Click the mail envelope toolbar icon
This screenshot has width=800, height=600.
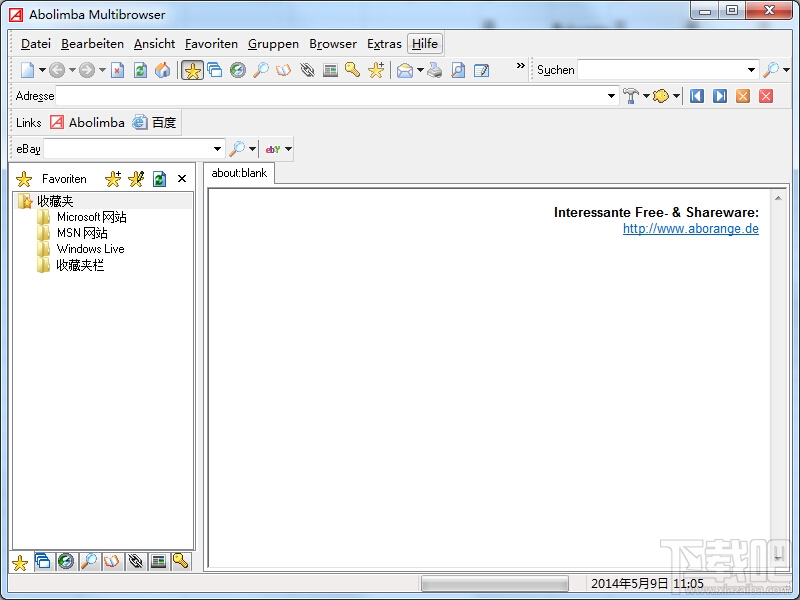[x=405, y=70]
